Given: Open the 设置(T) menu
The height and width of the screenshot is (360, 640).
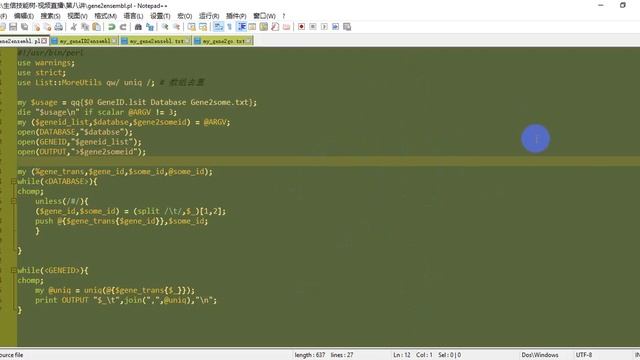Looking at the screenshot, I should (160, 16).
